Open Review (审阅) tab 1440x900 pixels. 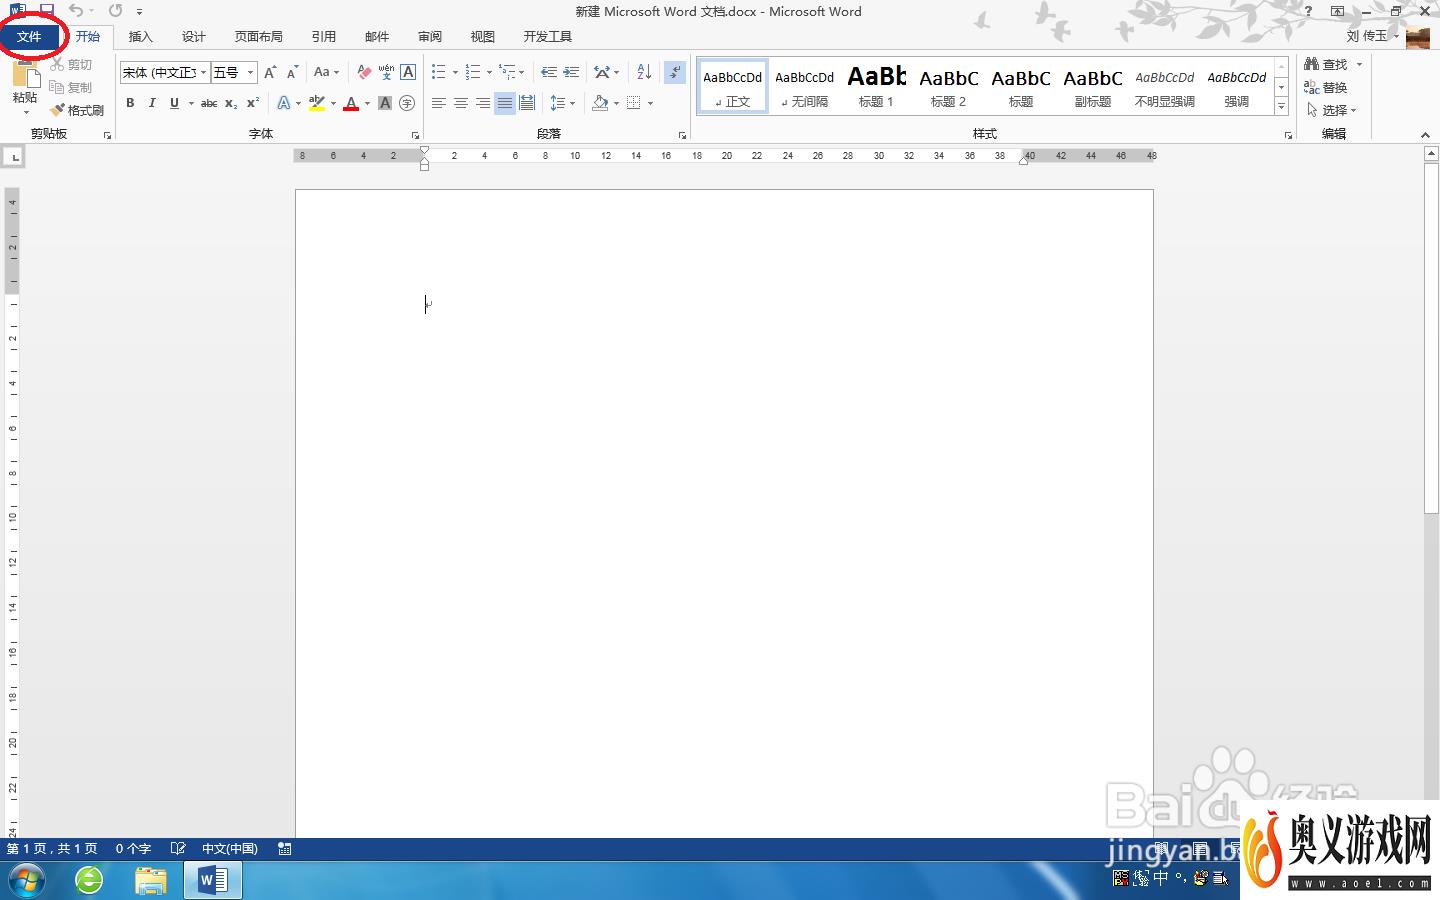[x=430, y=36]
